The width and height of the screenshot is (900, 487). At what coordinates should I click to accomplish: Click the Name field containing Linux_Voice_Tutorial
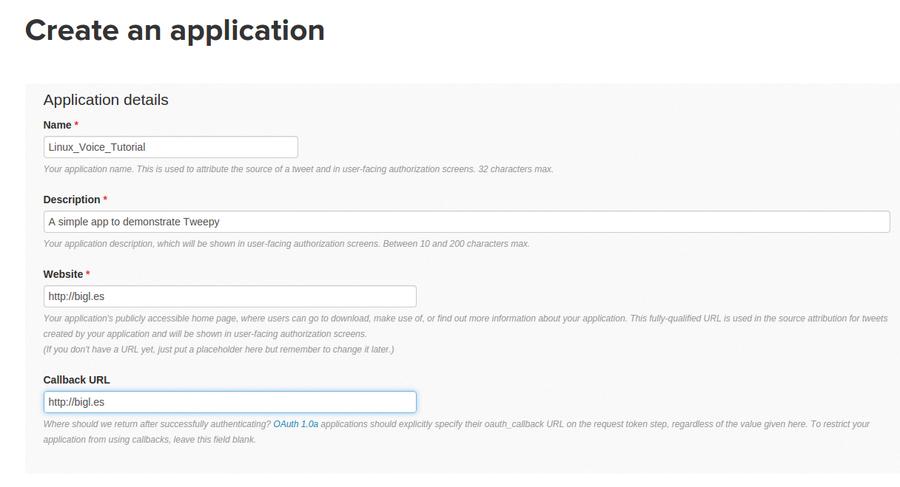(x=170, y=147)
